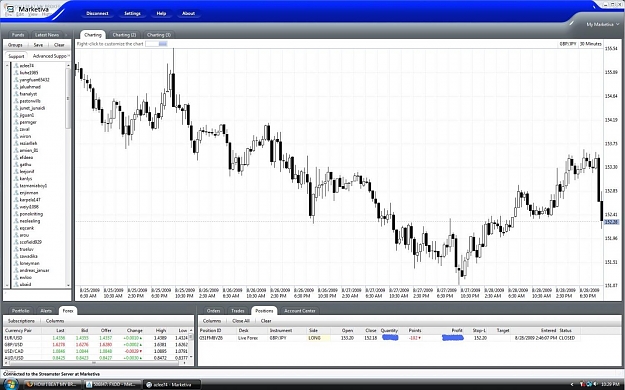Open the Windows Start menu orb
The height and width of the screenshot is (390, 625).
tap(10, 384)
